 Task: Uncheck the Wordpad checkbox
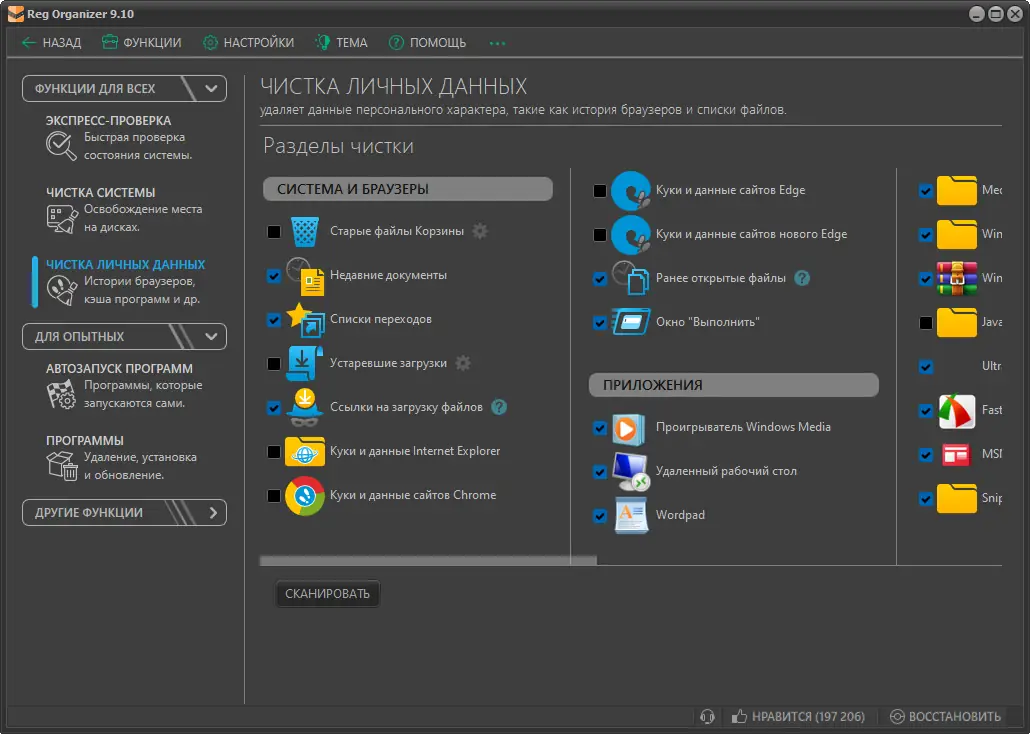[x=600, y=516]
